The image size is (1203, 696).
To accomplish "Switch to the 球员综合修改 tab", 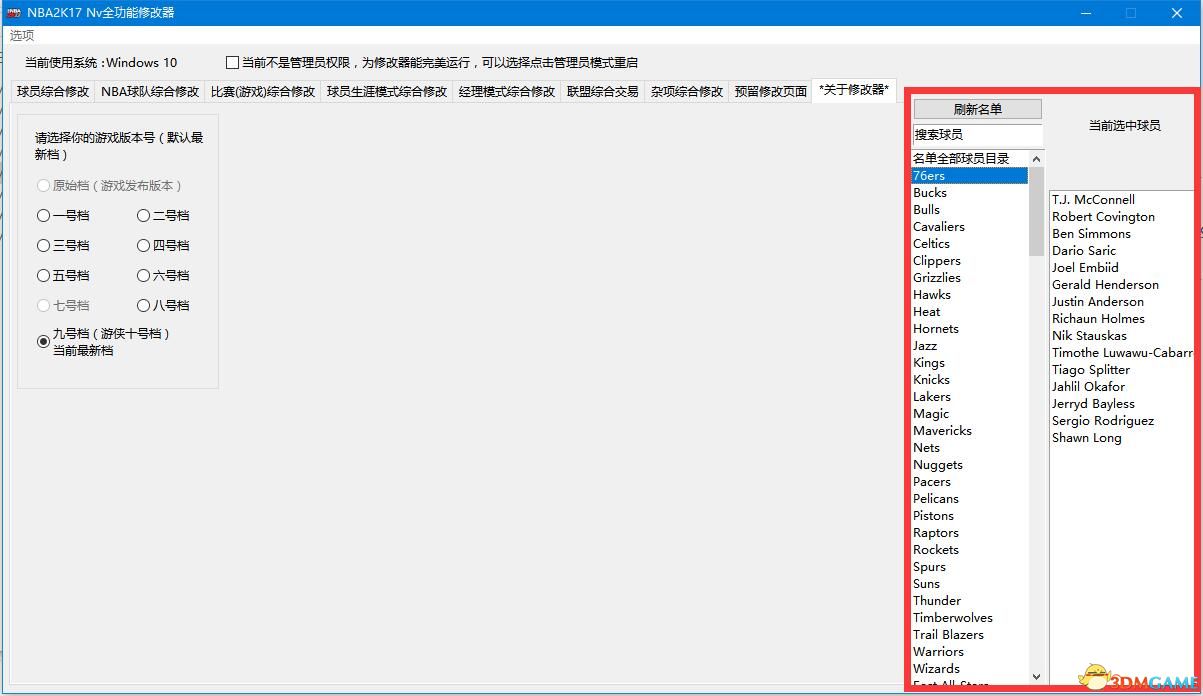I will (53, 91).
